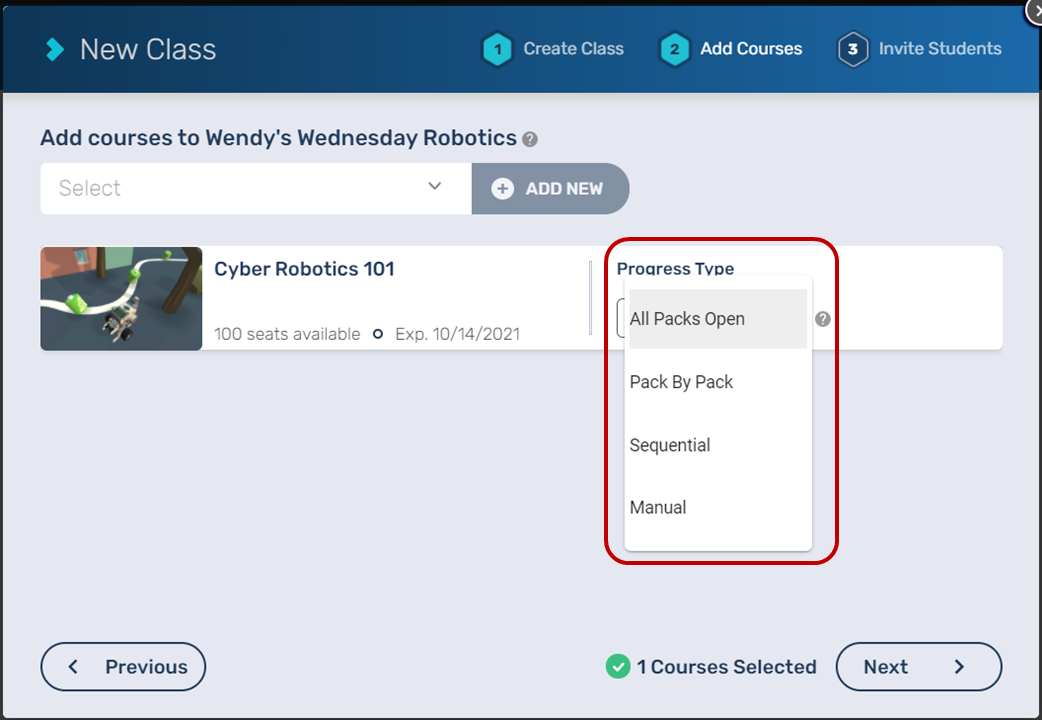Screen dimensions: 1042x720
Task: Click the Cyber Robotics 101 course thumbnail
Action: click(121, 299)
